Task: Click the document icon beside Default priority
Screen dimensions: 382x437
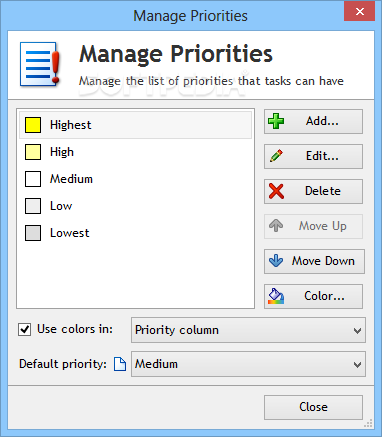Action: click(x=120, y=364)
